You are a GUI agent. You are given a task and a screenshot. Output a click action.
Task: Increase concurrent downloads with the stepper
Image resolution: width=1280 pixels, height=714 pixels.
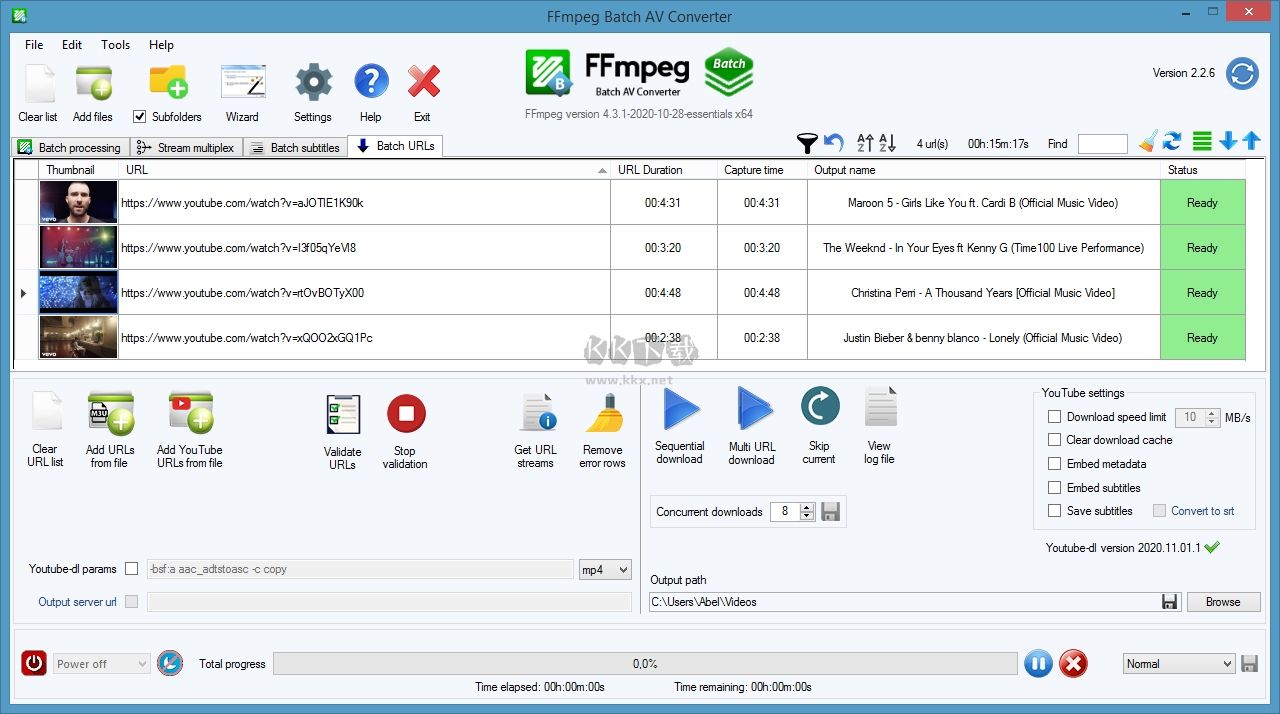point(806,507)
